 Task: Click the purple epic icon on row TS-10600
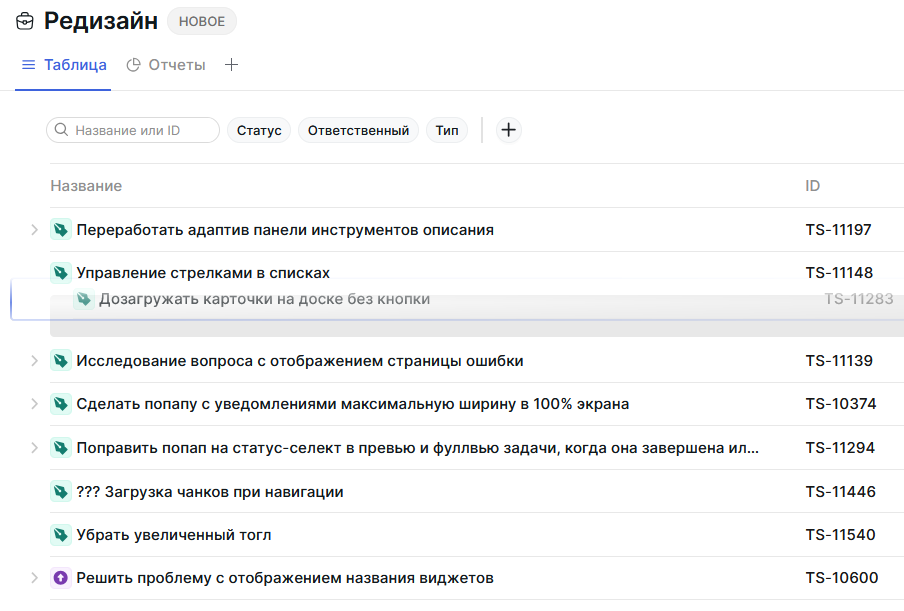(61, 578)
